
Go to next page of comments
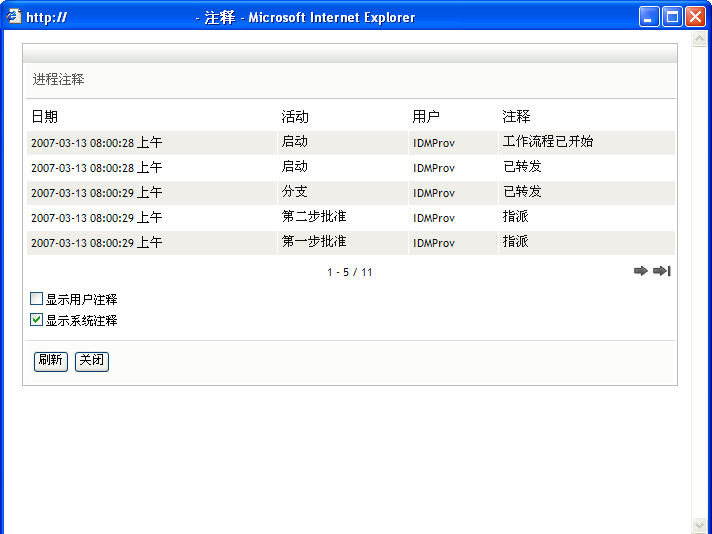point(640,271)
